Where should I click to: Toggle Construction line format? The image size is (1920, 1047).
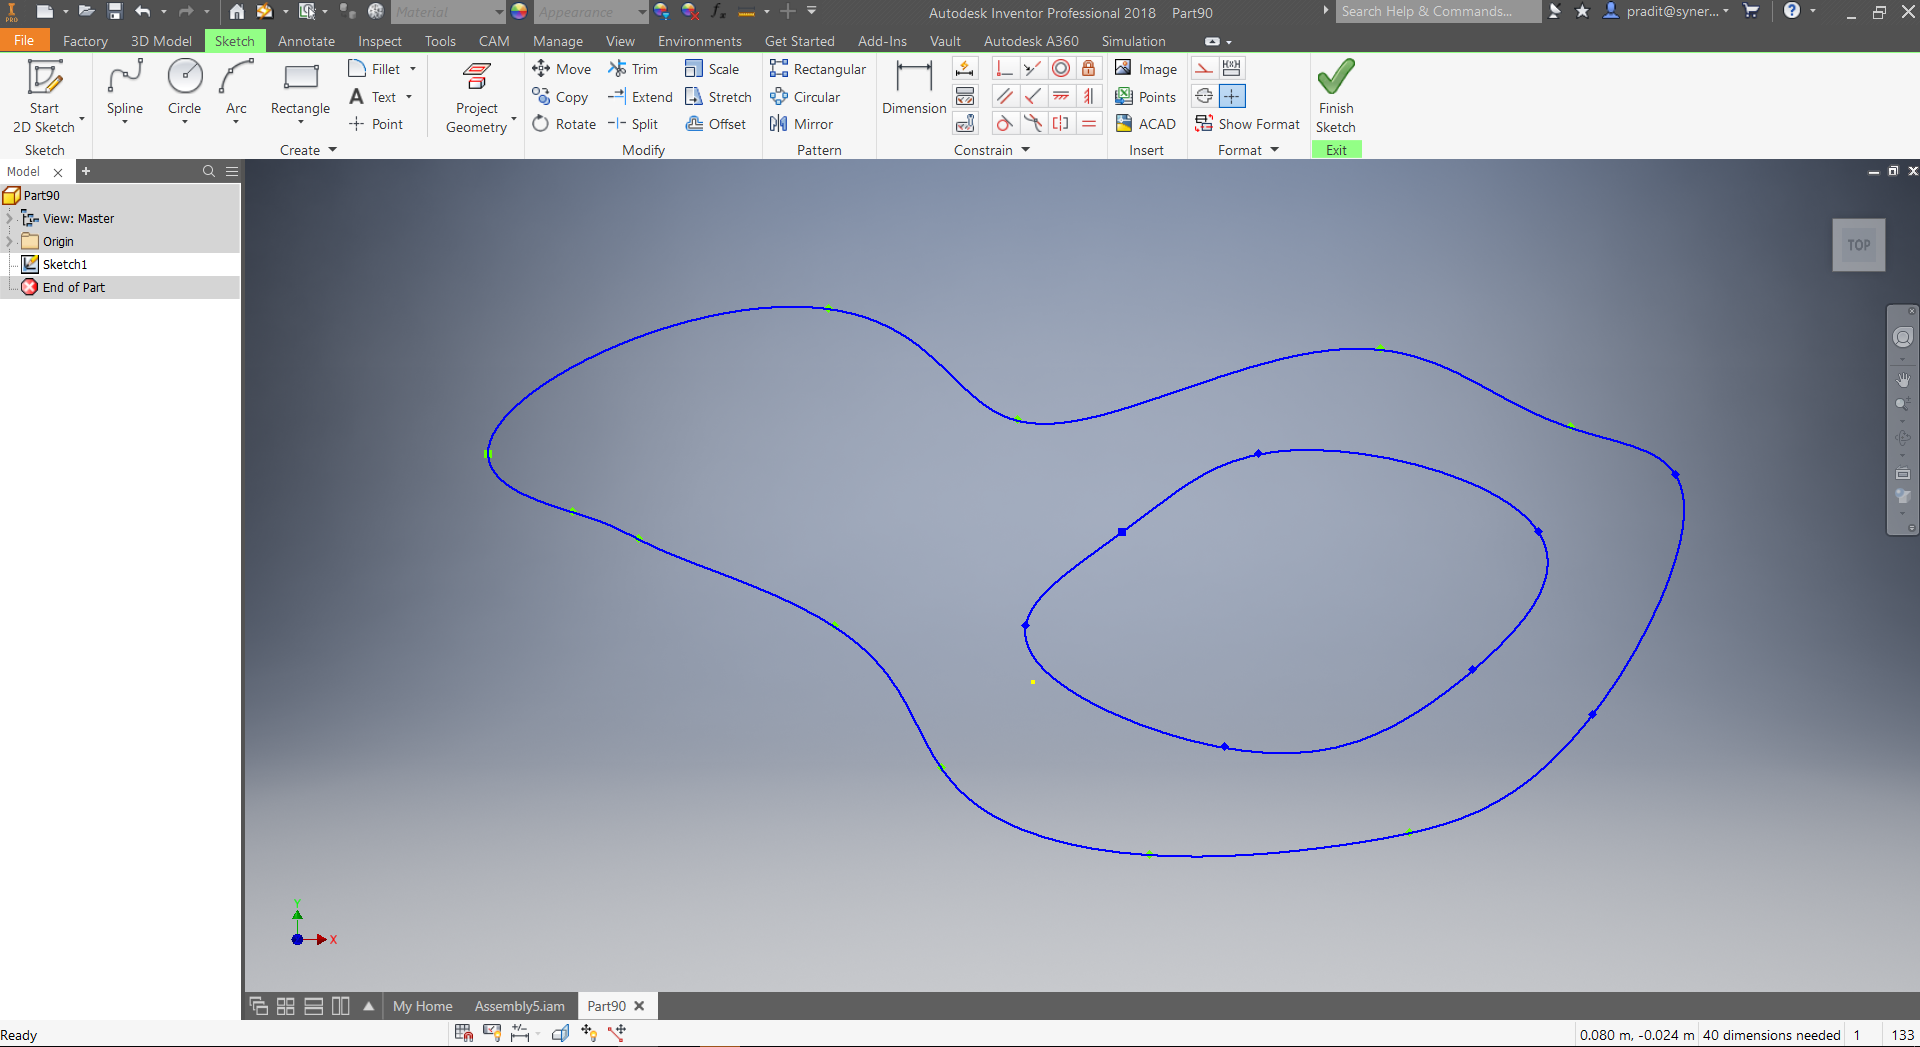(1204, 68)
